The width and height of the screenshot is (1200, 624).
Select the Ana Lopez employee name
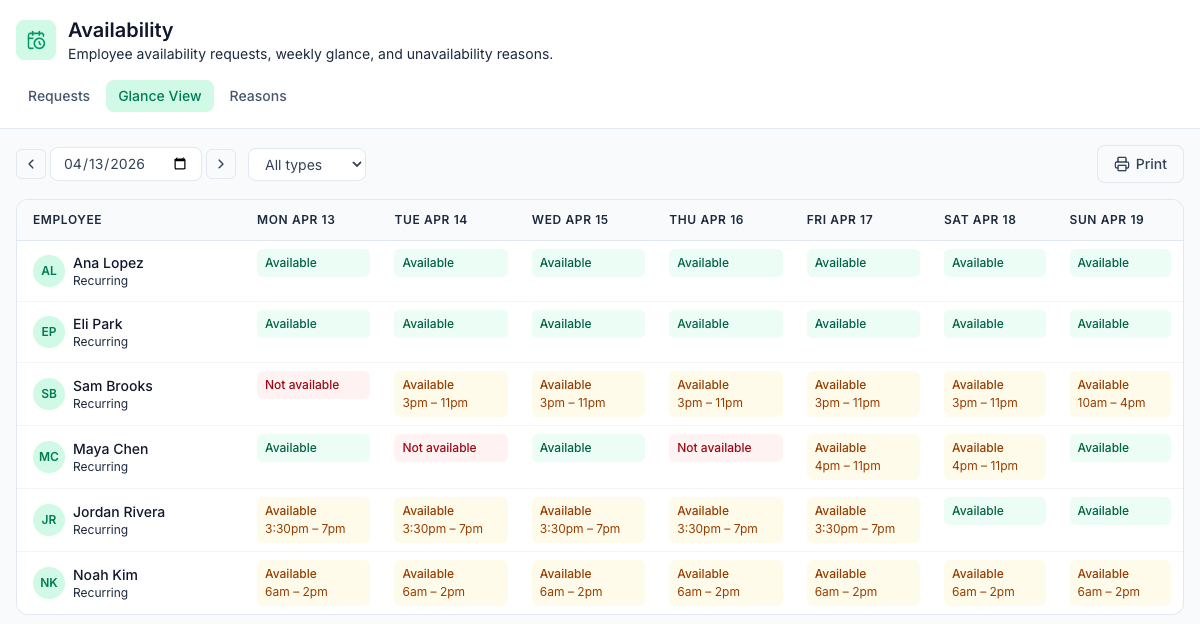click(108, 263)
